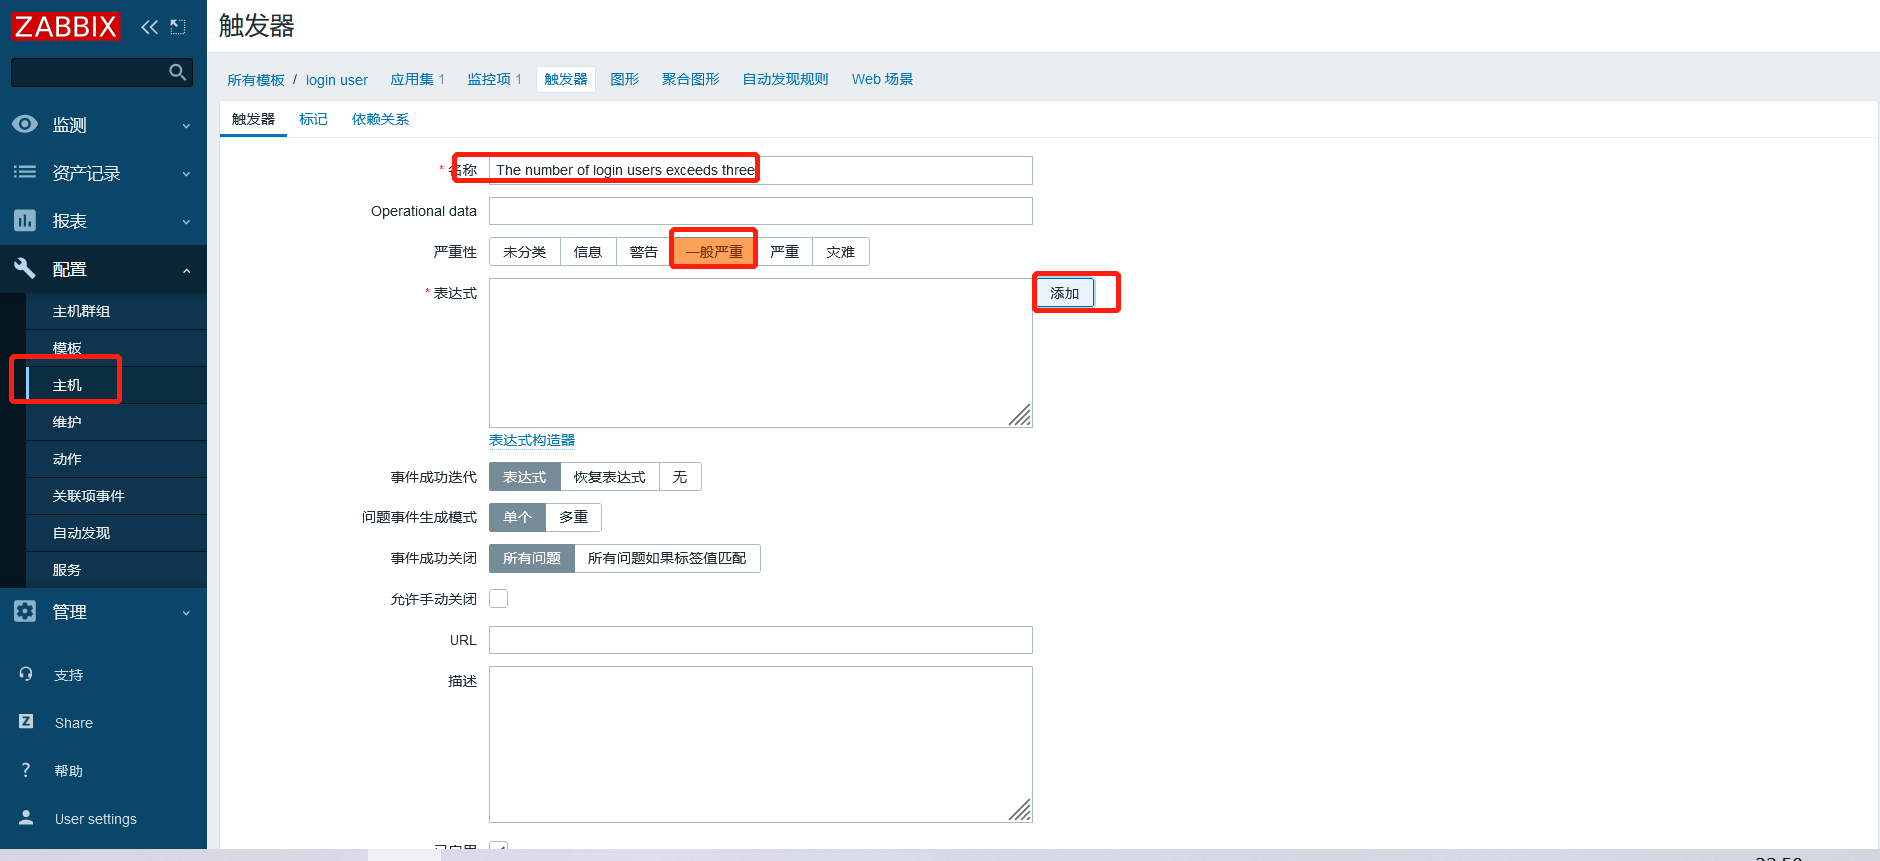Open Web 场景 link
Image resolution: width=1880 pixels, height=861 pixels.
882,79
